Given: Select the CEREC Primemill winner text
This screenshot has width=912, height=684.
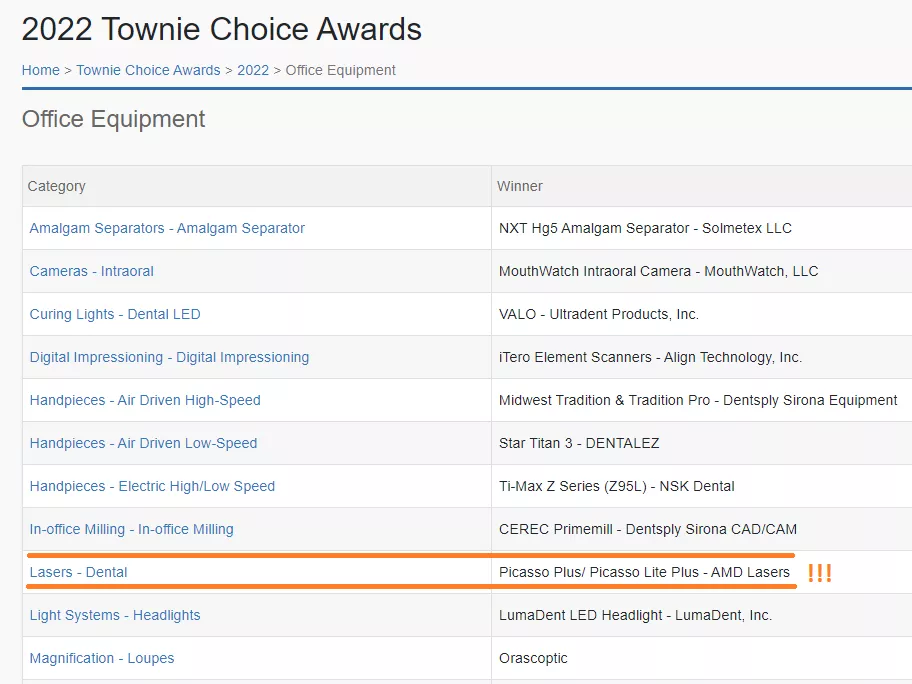Looking at the screenshot, I should [648, 529].
